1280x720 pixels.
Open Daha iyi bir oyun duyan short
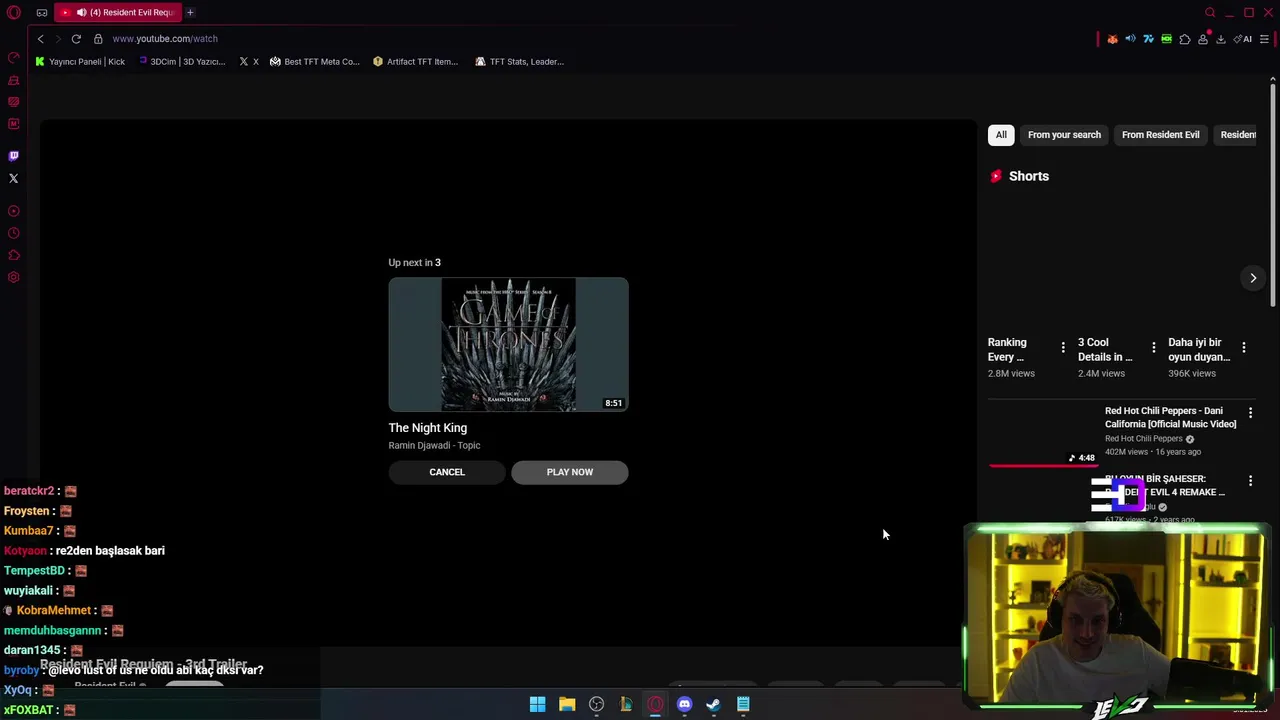point(1199,349)
